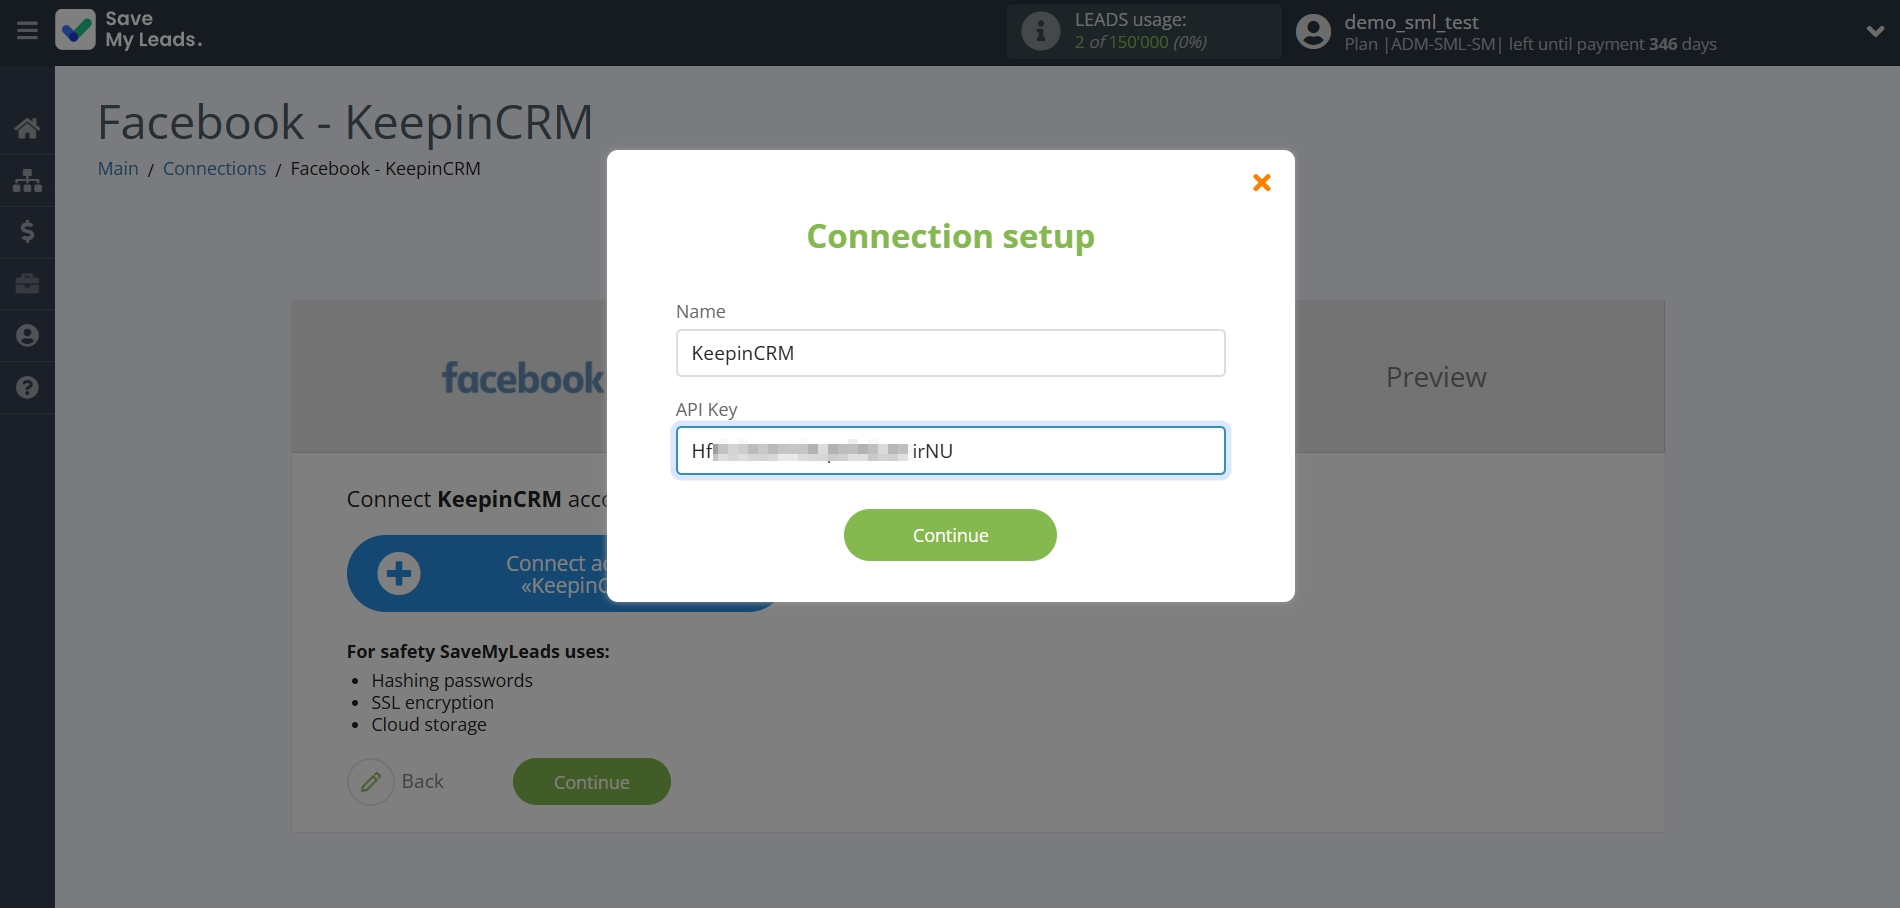Follow the Connections breadcrumb link
The image size is (1900, 908).
click(214, 169)
